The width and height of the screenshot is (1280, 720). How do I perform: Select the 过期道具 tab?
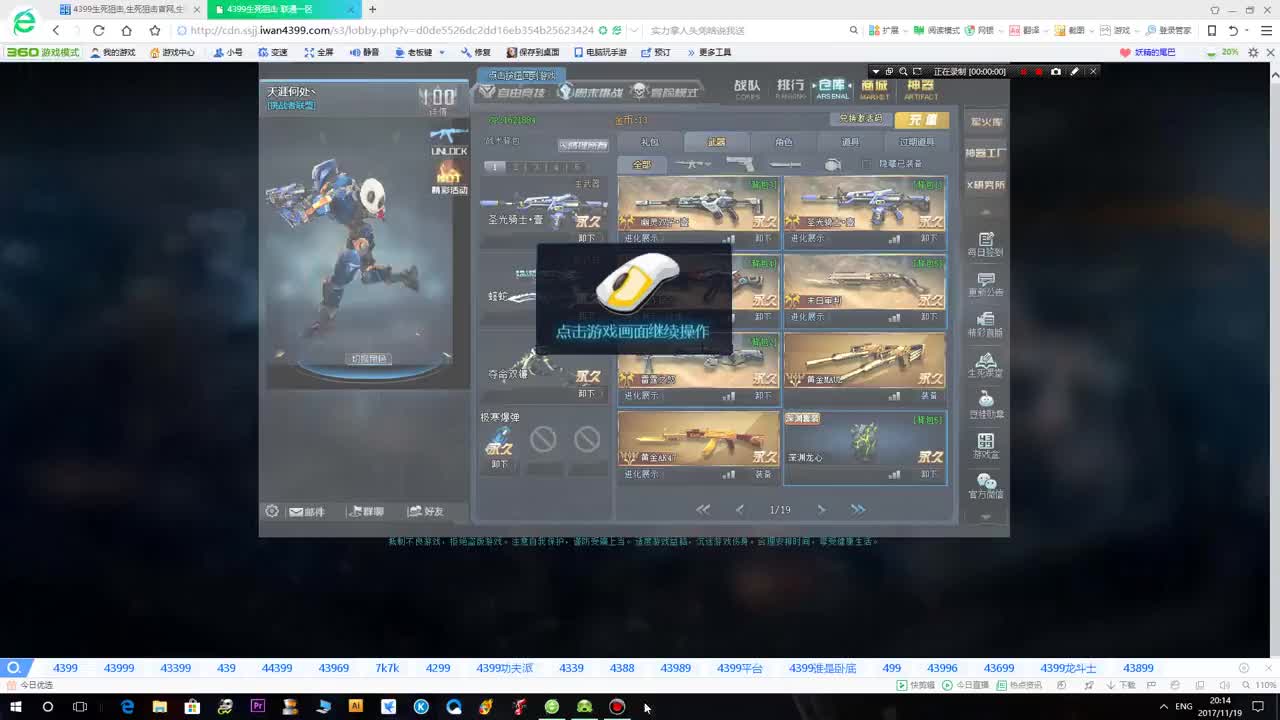click(x=917, y=142)
